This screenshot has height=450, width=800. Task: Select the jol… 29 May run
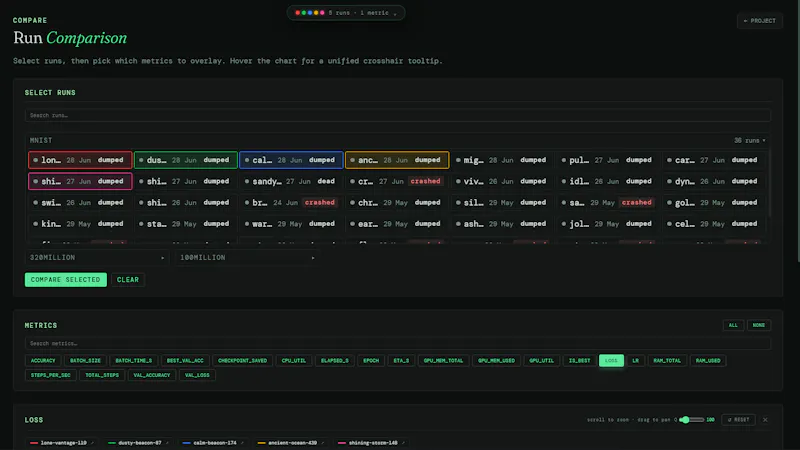(x=608, y=223)
